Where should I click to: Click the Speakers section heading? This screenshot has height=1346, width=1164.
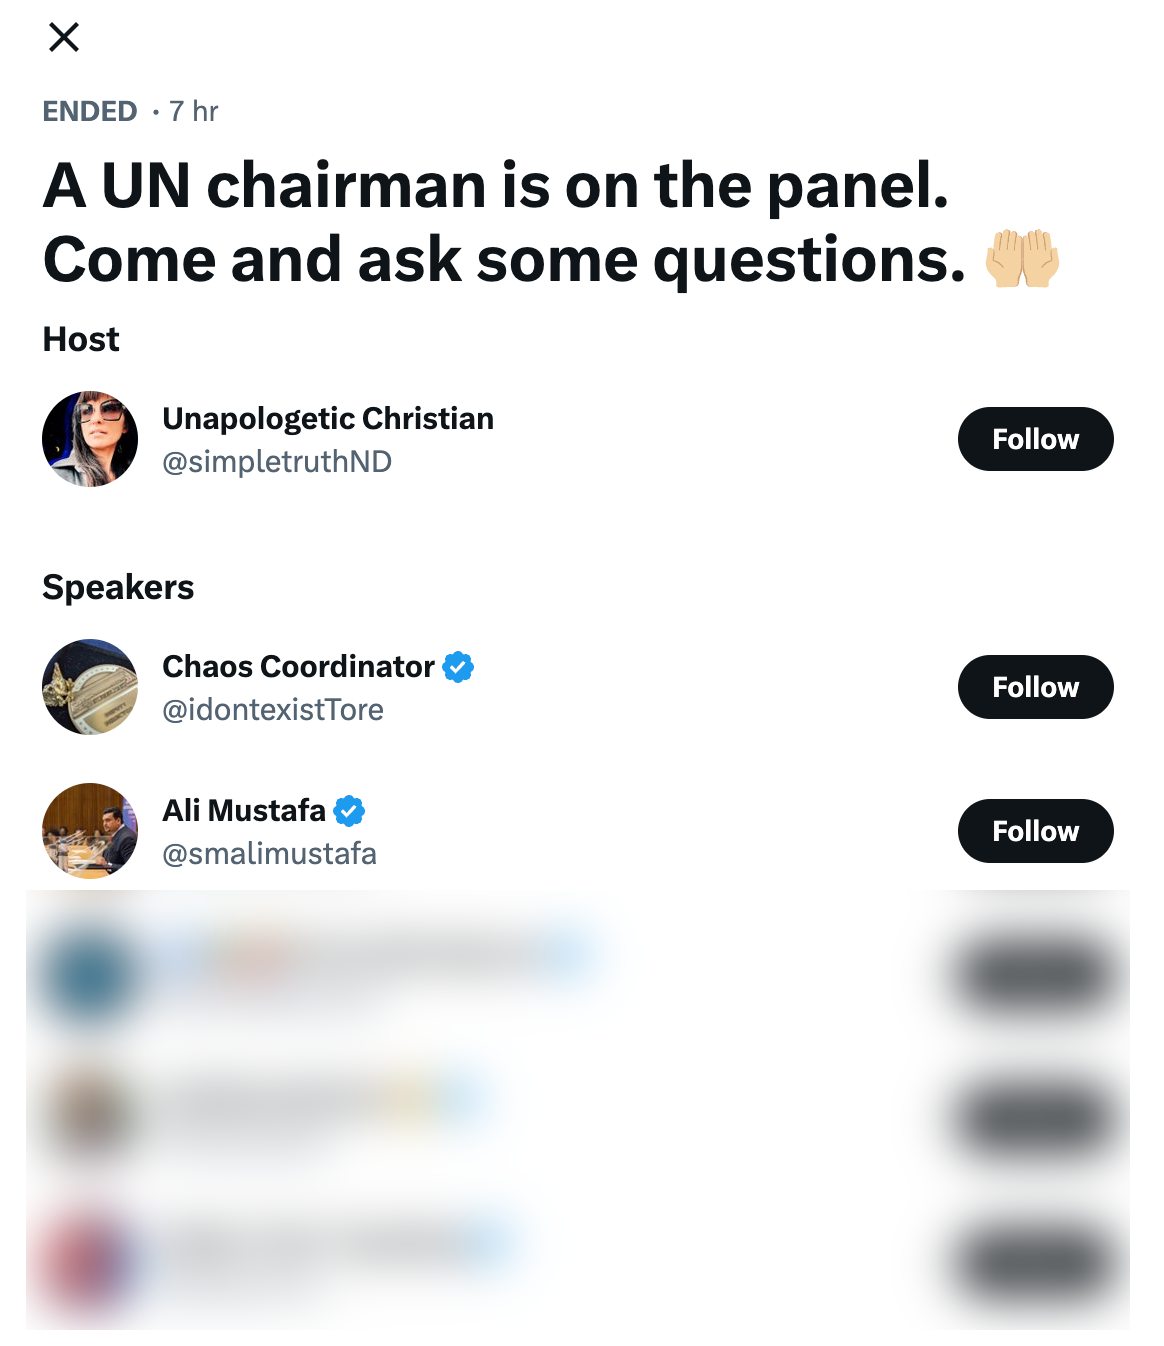coord(118,587)
